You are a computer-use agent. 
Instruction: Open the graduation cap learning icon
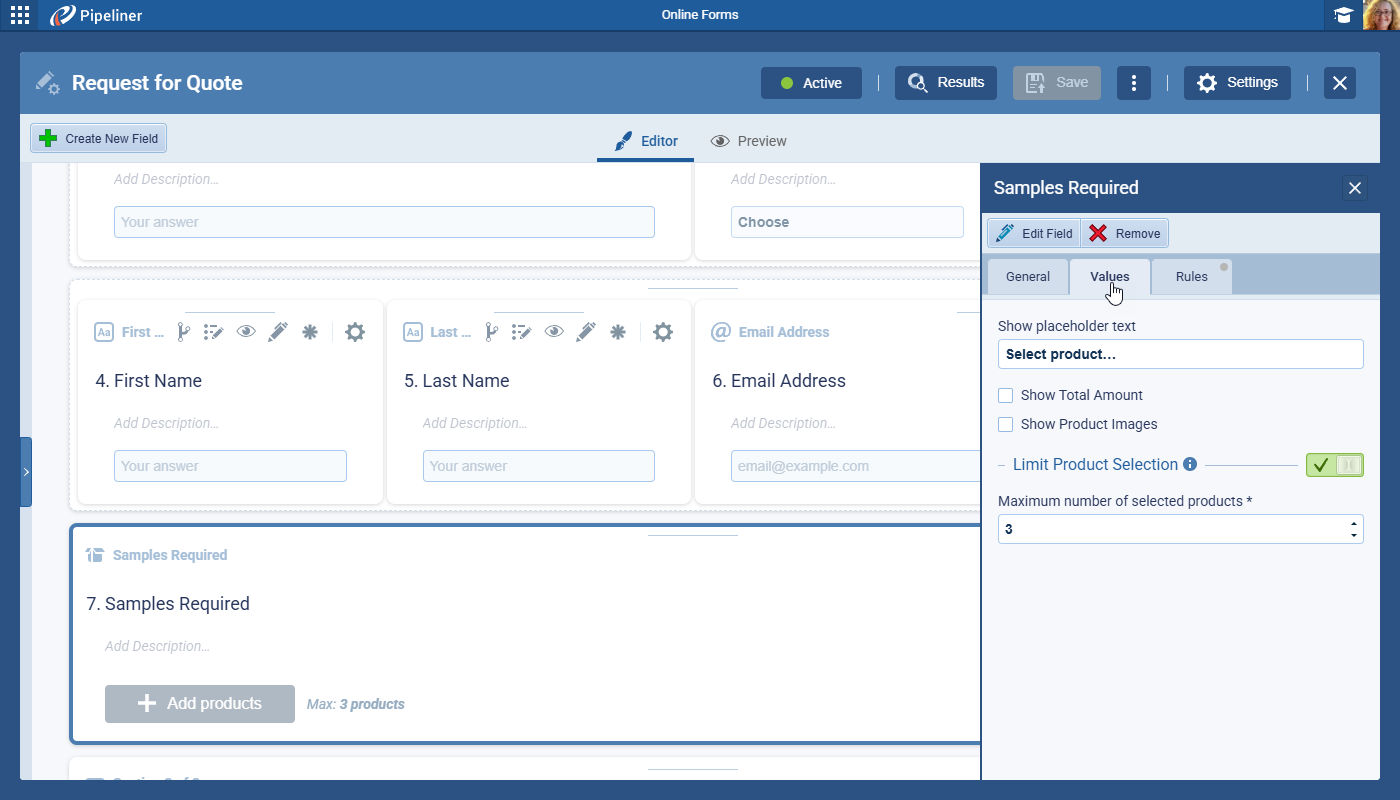click(1343, 15)
